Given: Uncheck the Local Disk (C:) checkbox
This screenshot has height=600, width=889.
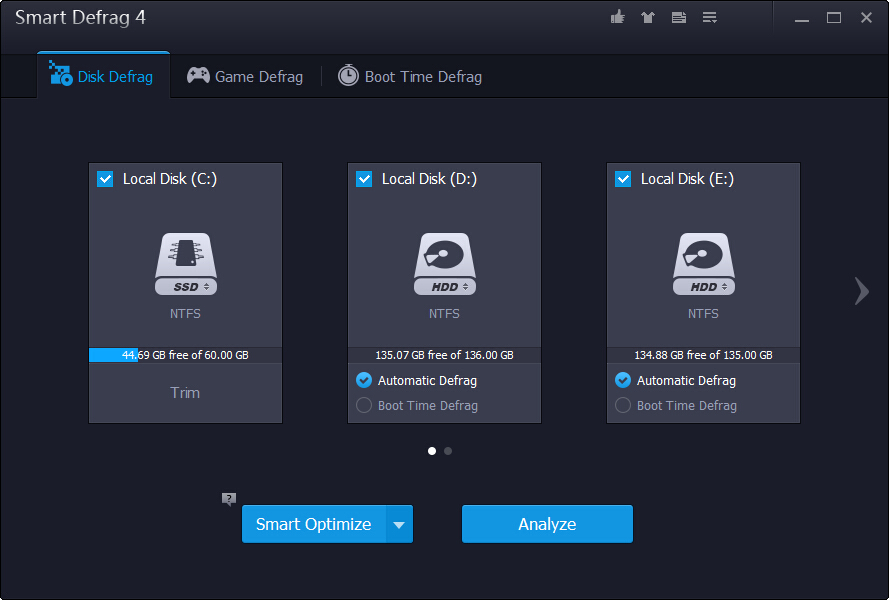Looking at the screenshot, I should [x=105, y=179].
